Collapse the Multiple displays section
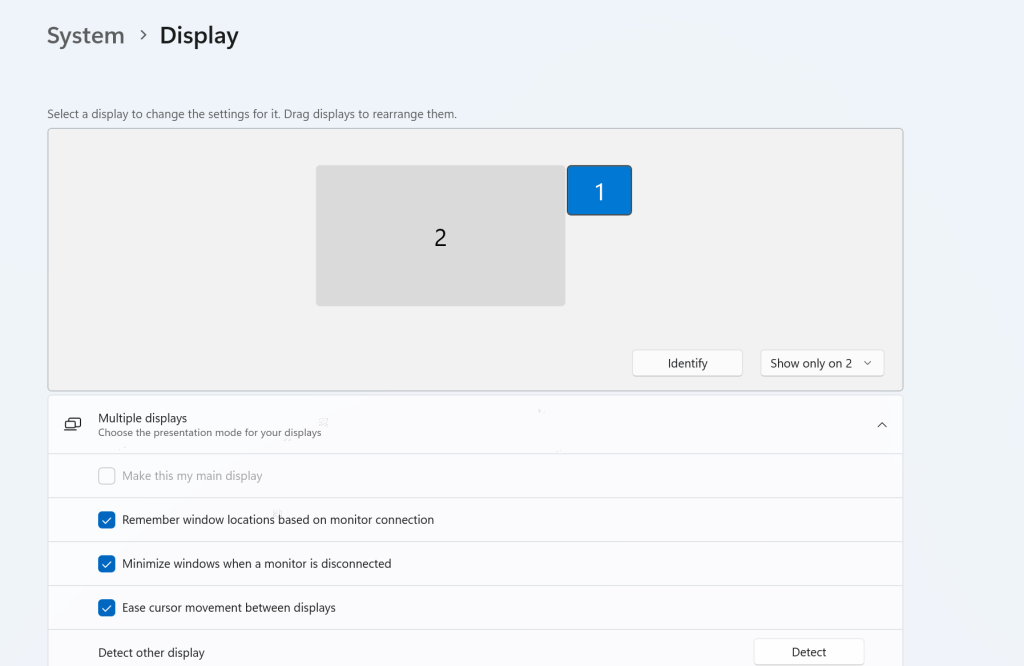Screen dimensions: 1024x666 [882, 425]
